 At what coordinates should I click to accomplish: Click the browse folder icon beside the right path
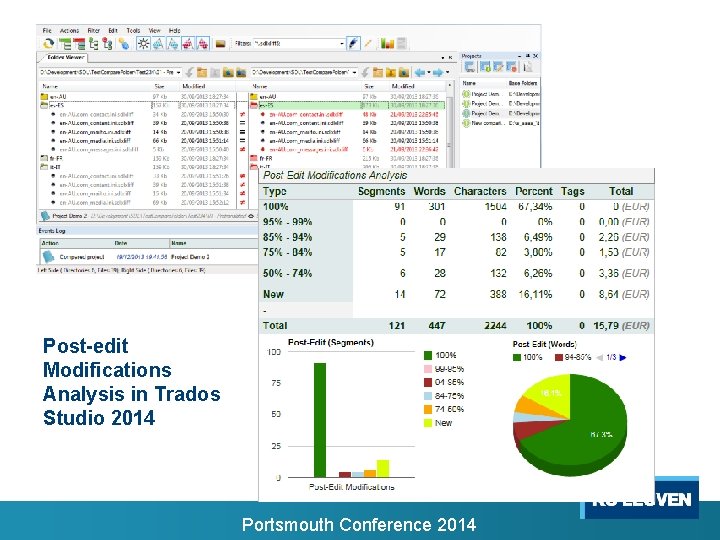(377, 73)
